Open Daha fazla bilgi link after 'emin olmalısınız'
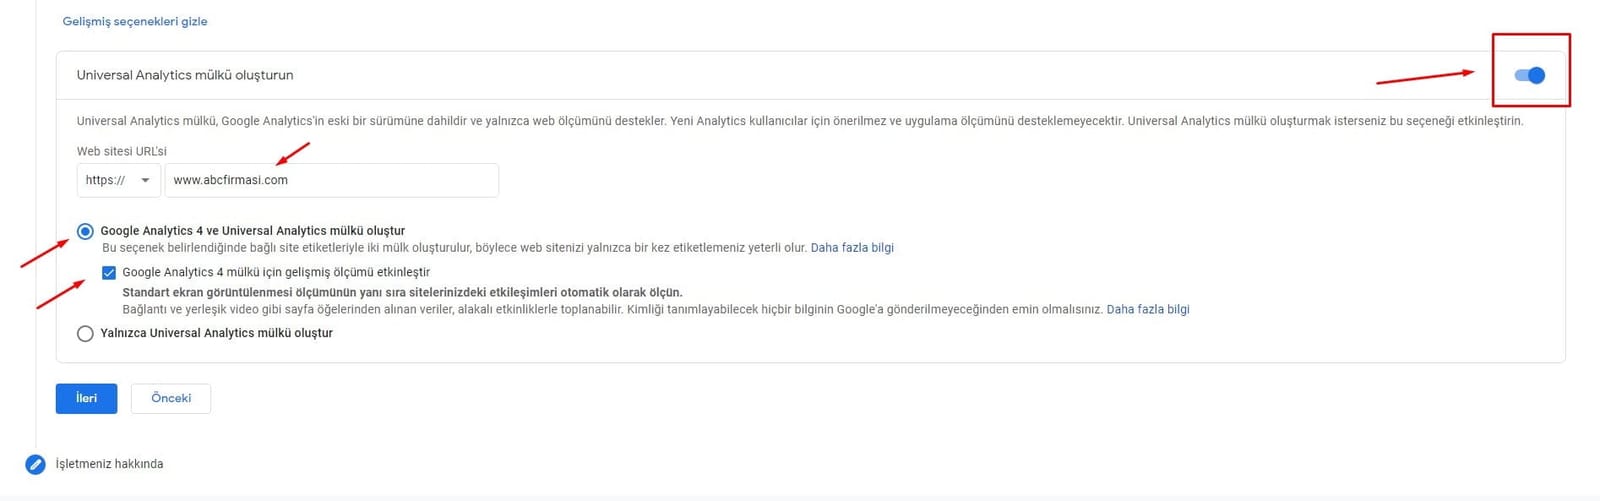The width and height of the screenshot is (1600, 501). [1148, 309]
